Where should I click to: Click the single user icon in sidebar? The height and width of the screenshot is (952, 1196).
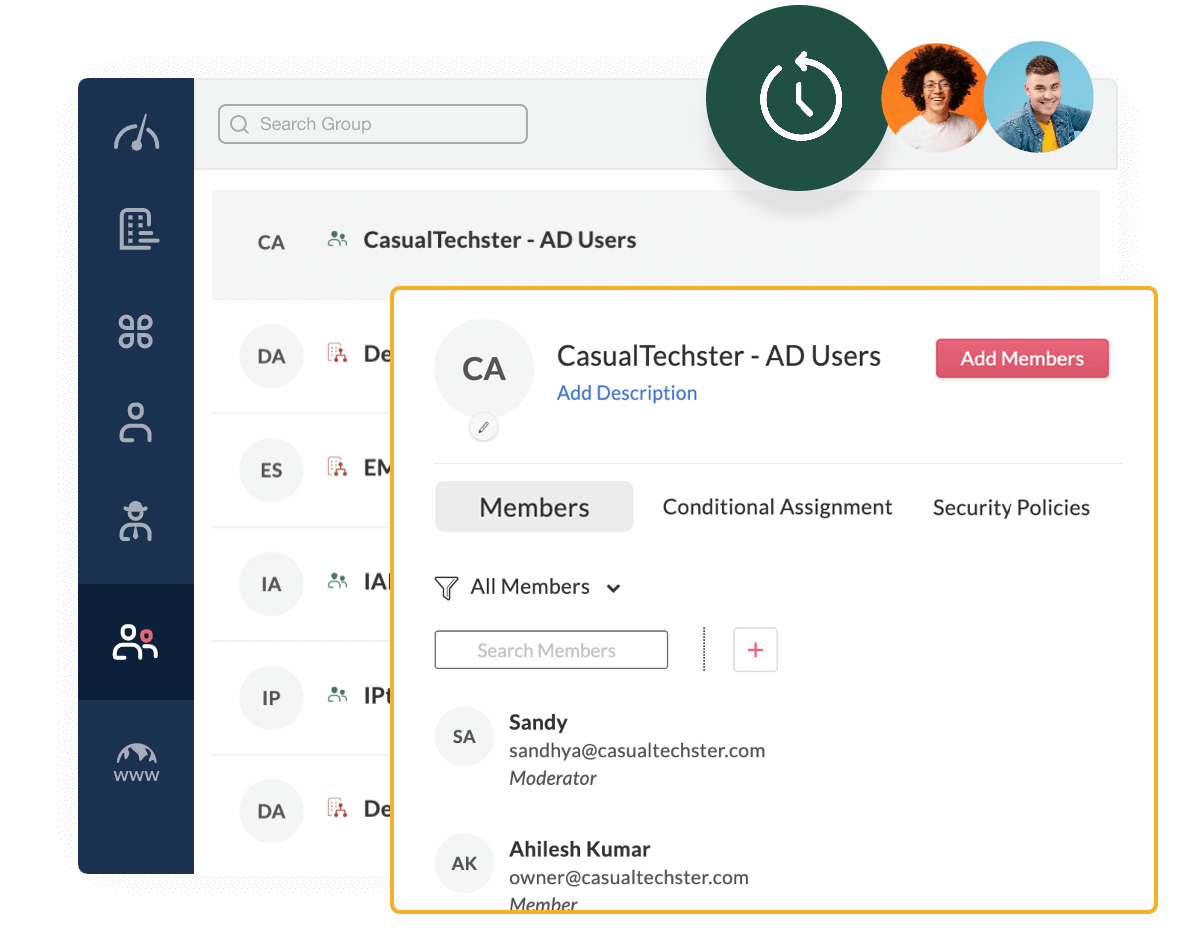coord(136,423)
